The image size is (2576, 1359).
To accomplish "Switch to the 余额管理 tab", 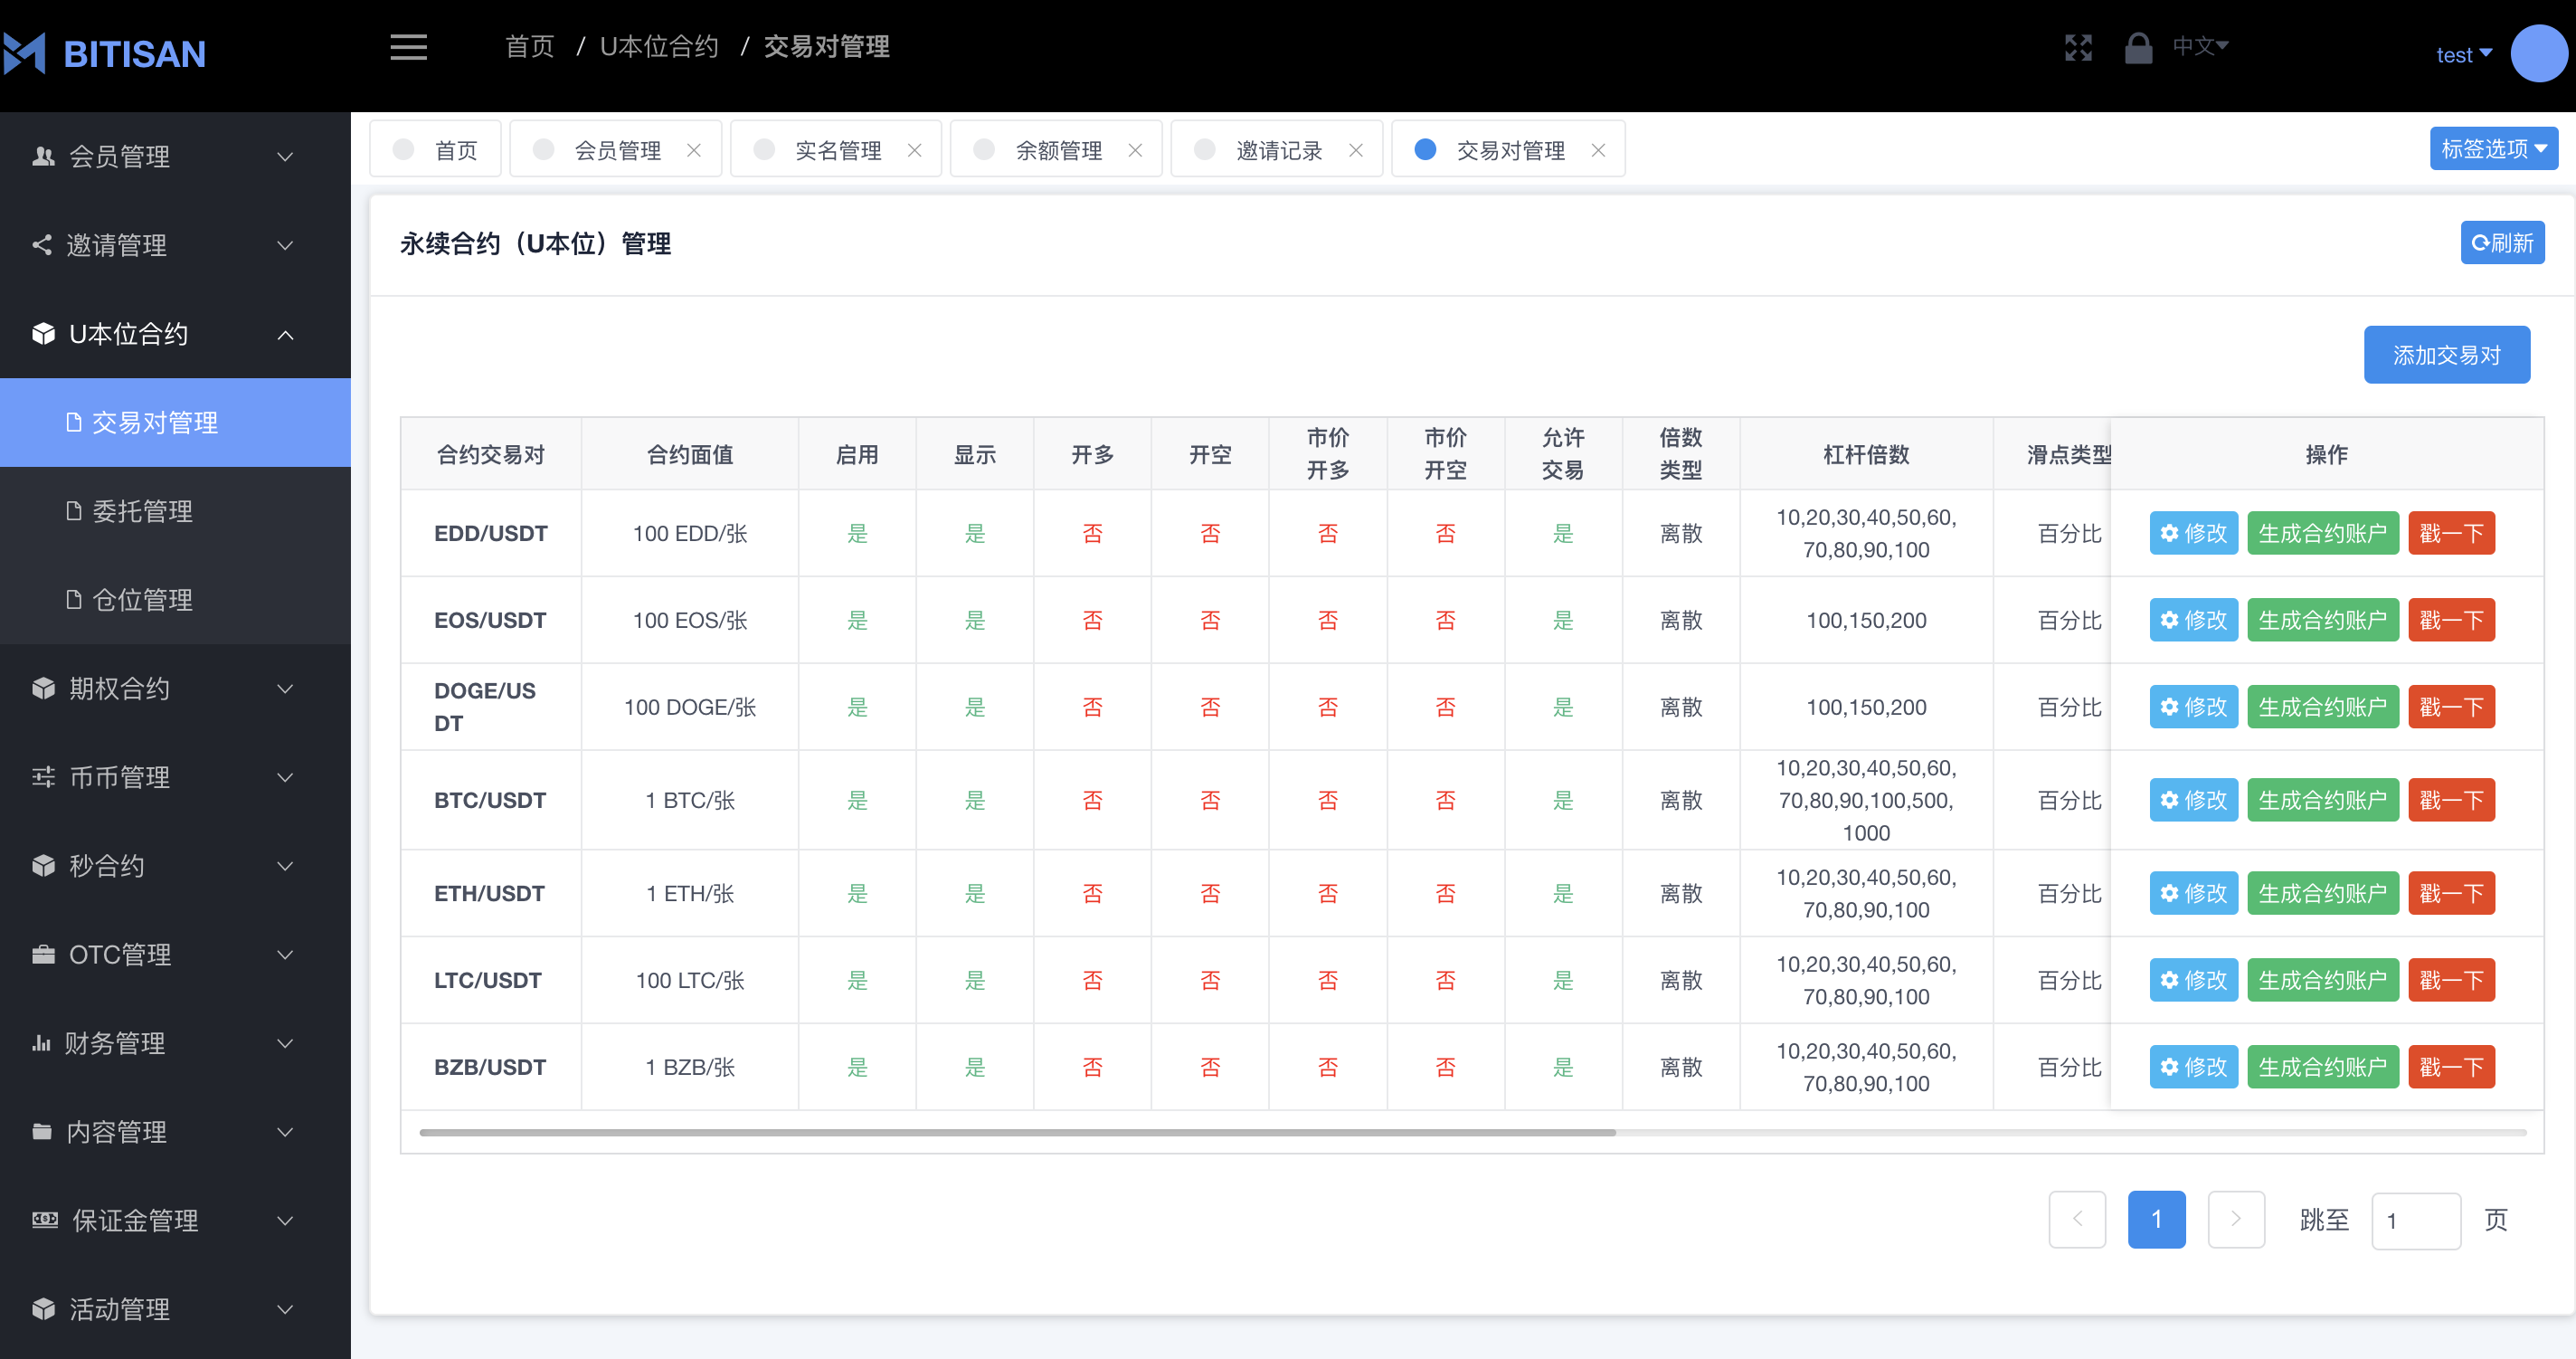I will pos(1058,150).
